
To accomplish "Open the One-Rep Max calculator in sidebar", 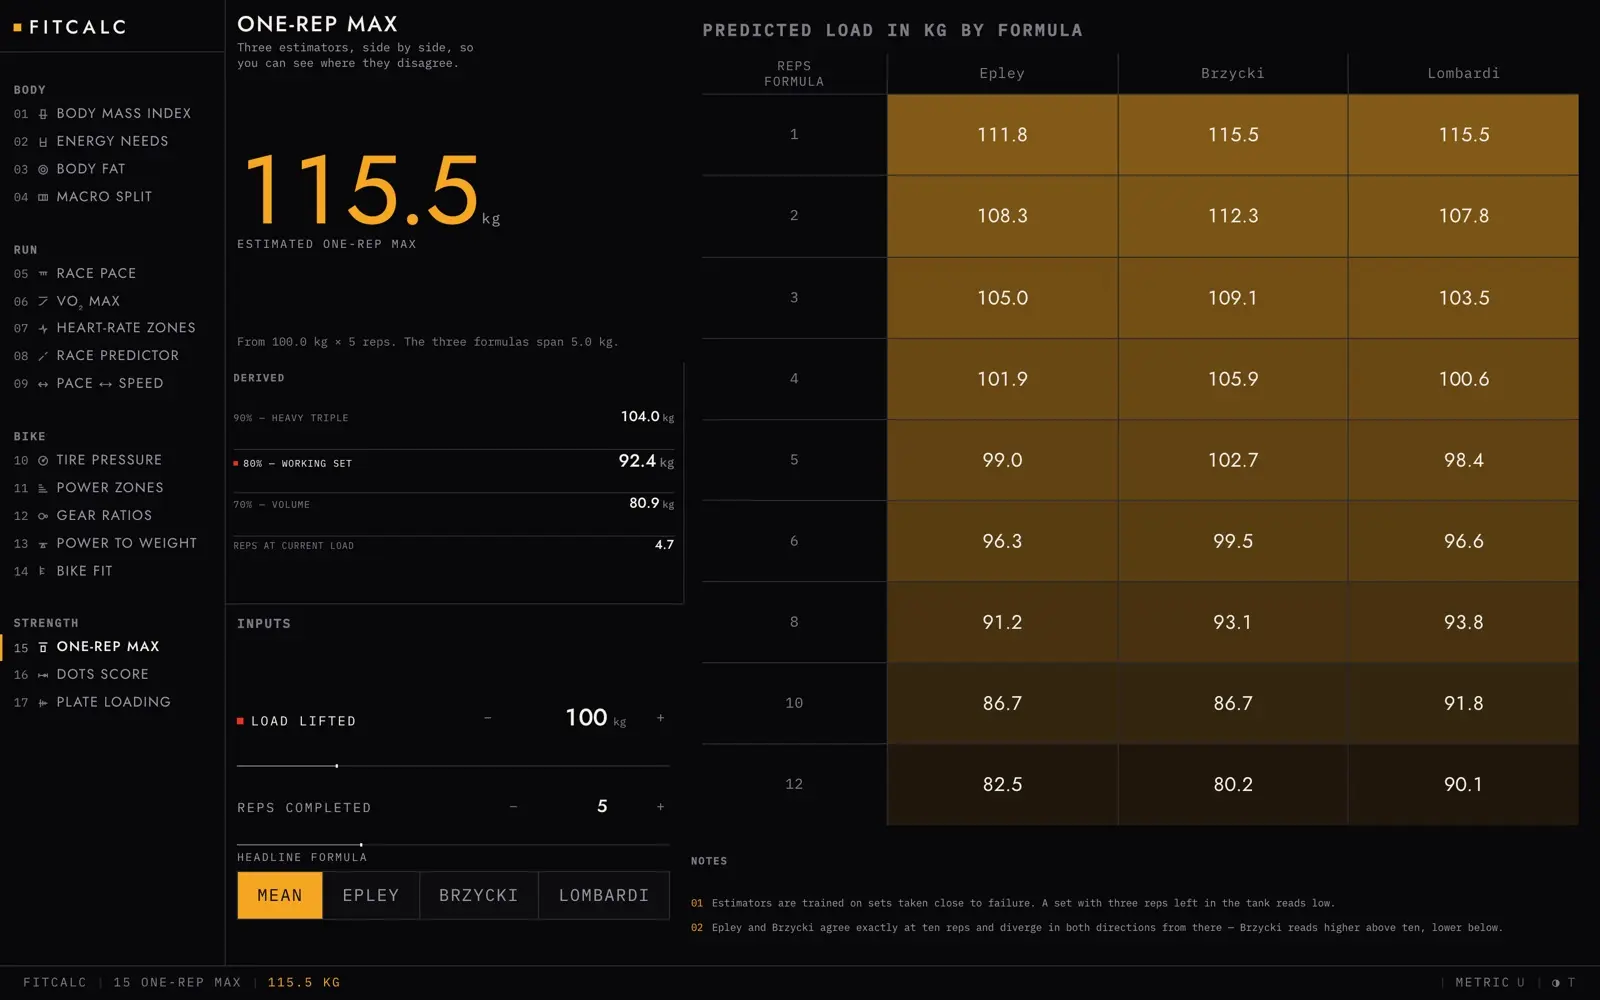I will (112, 647).
